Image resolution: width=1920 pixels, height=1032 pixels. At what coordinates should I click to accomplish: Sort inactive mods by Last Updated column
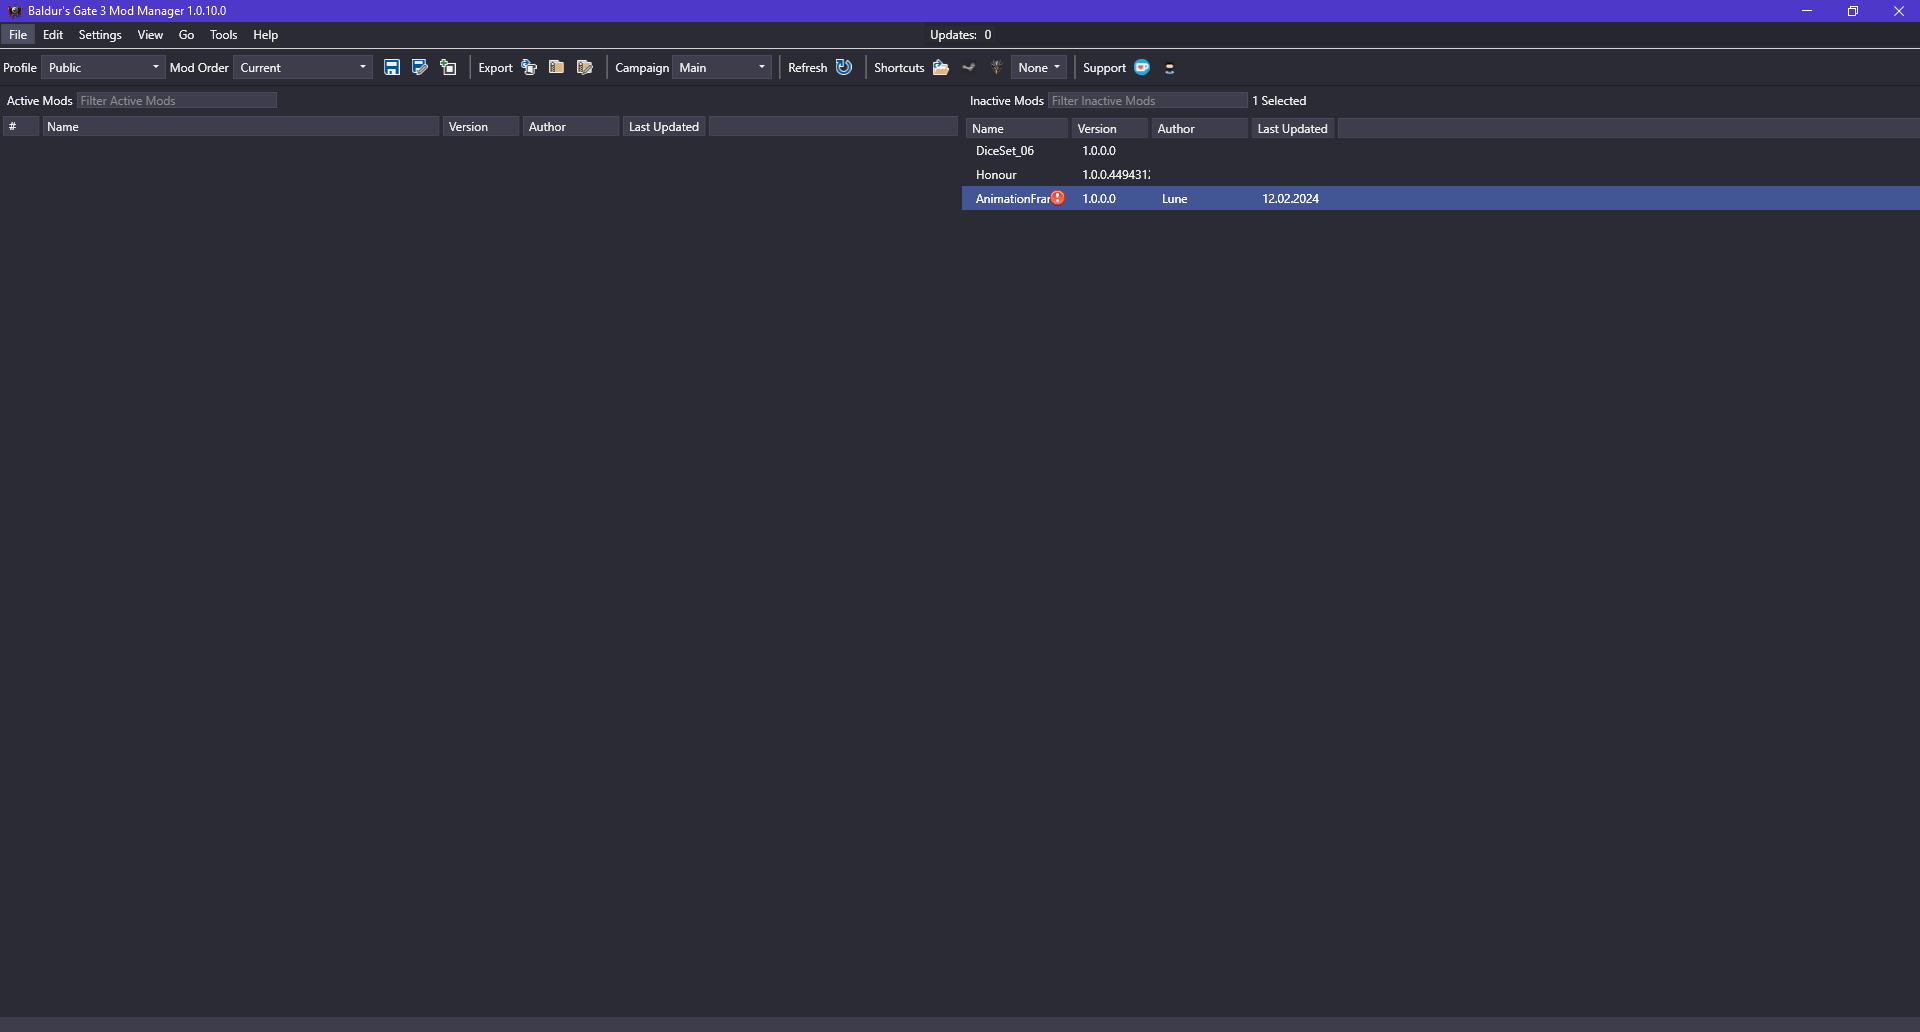1293,128
